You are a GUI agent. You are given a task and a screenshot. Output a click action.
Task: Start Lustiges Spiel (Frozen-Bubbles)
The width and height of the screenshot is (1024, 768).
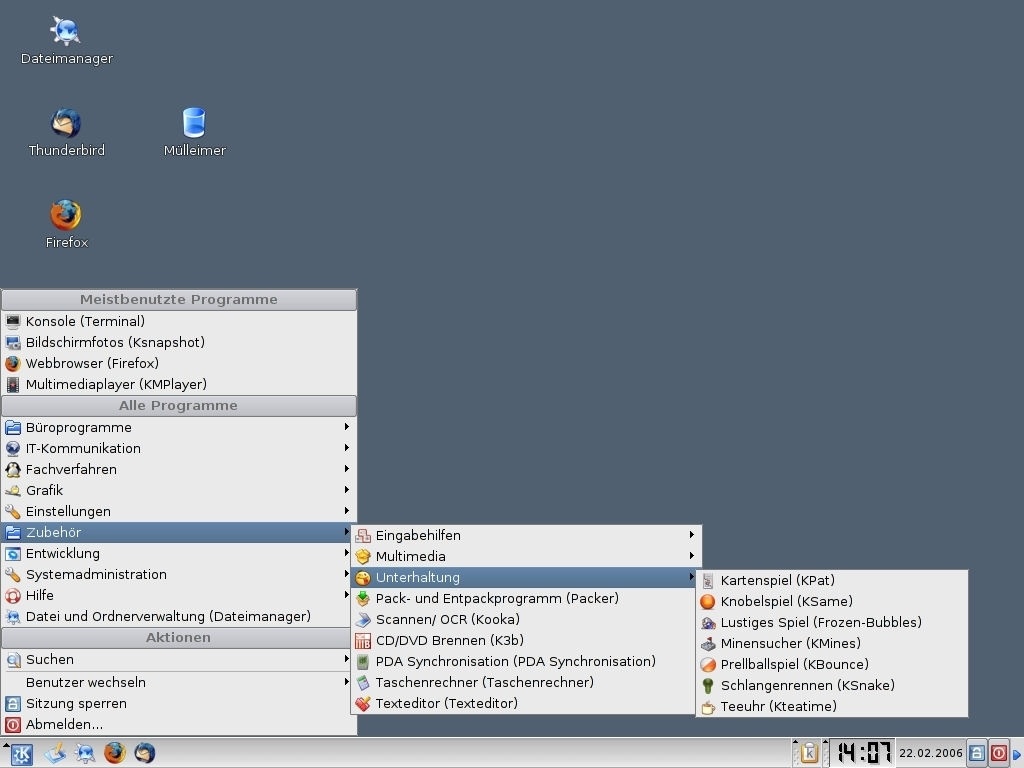click(x=832, y=622)
